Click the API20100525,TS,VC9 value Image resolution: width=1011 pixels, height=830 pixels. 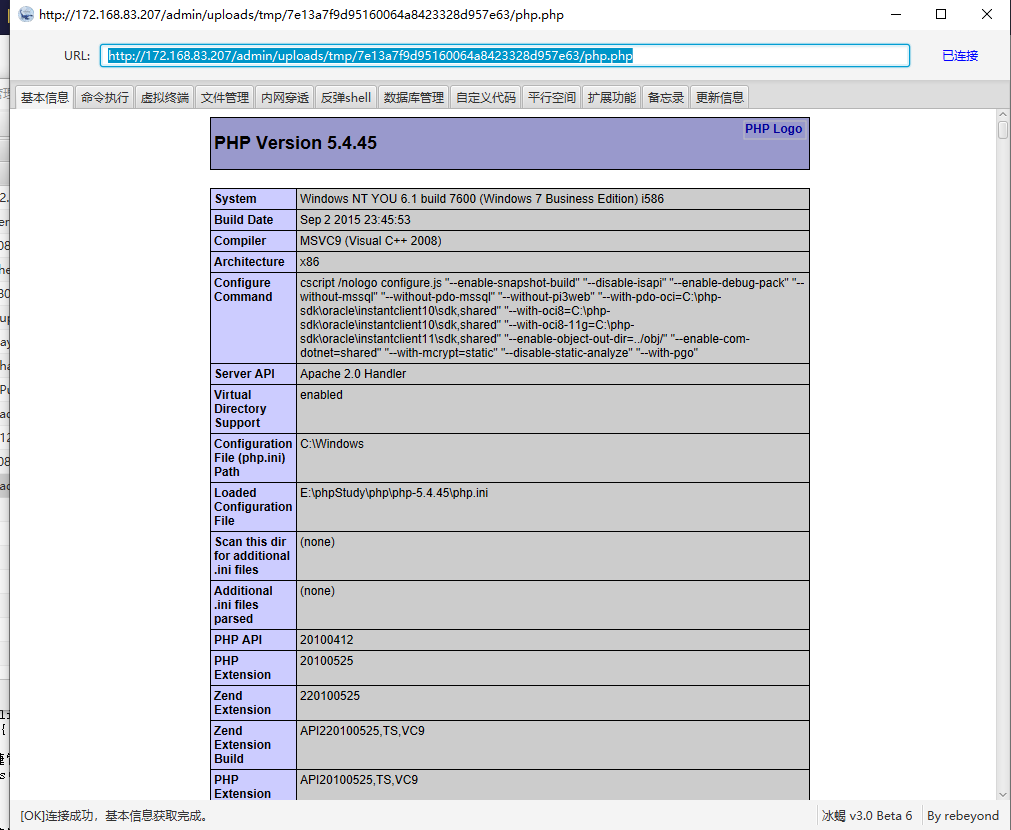[x=358, y=780]
